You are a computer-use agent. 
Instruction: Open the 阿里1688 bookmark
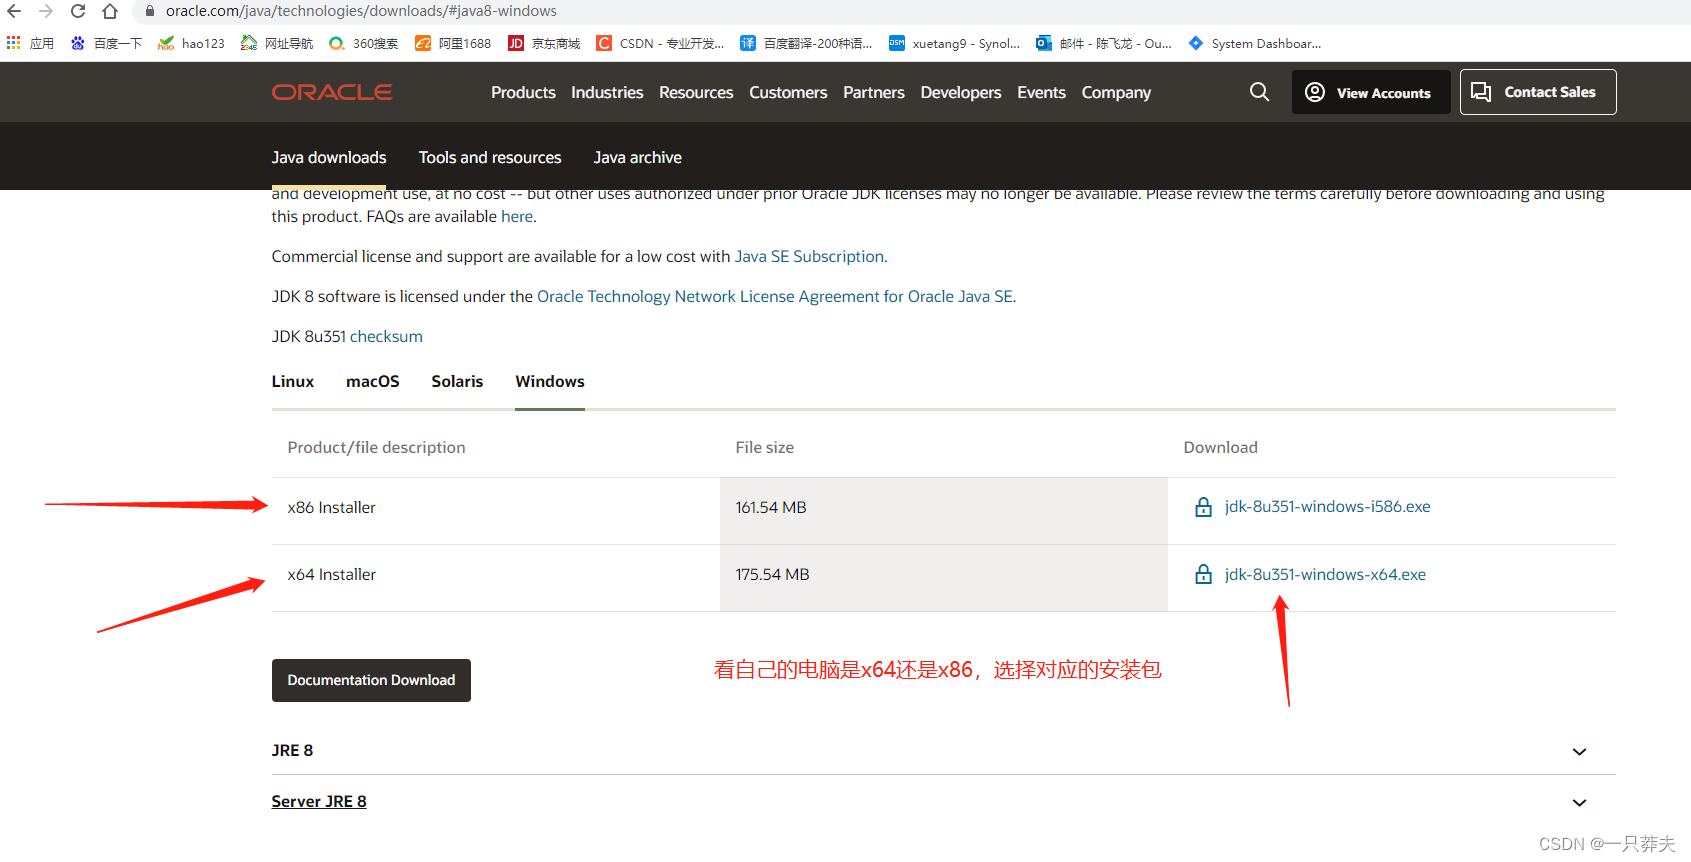point(453,43)
